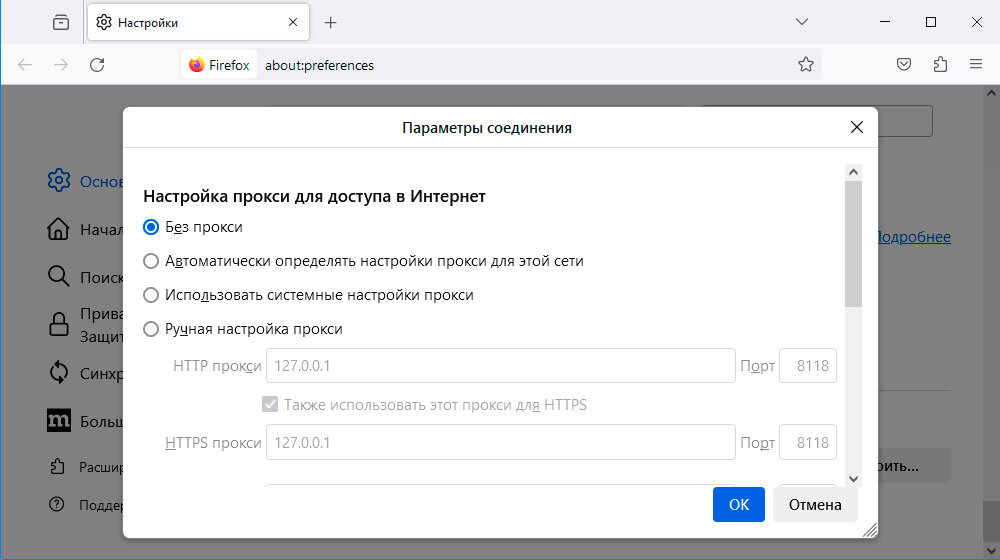Click page scrollbar down arrow
1000x560 pixels.
991,550
